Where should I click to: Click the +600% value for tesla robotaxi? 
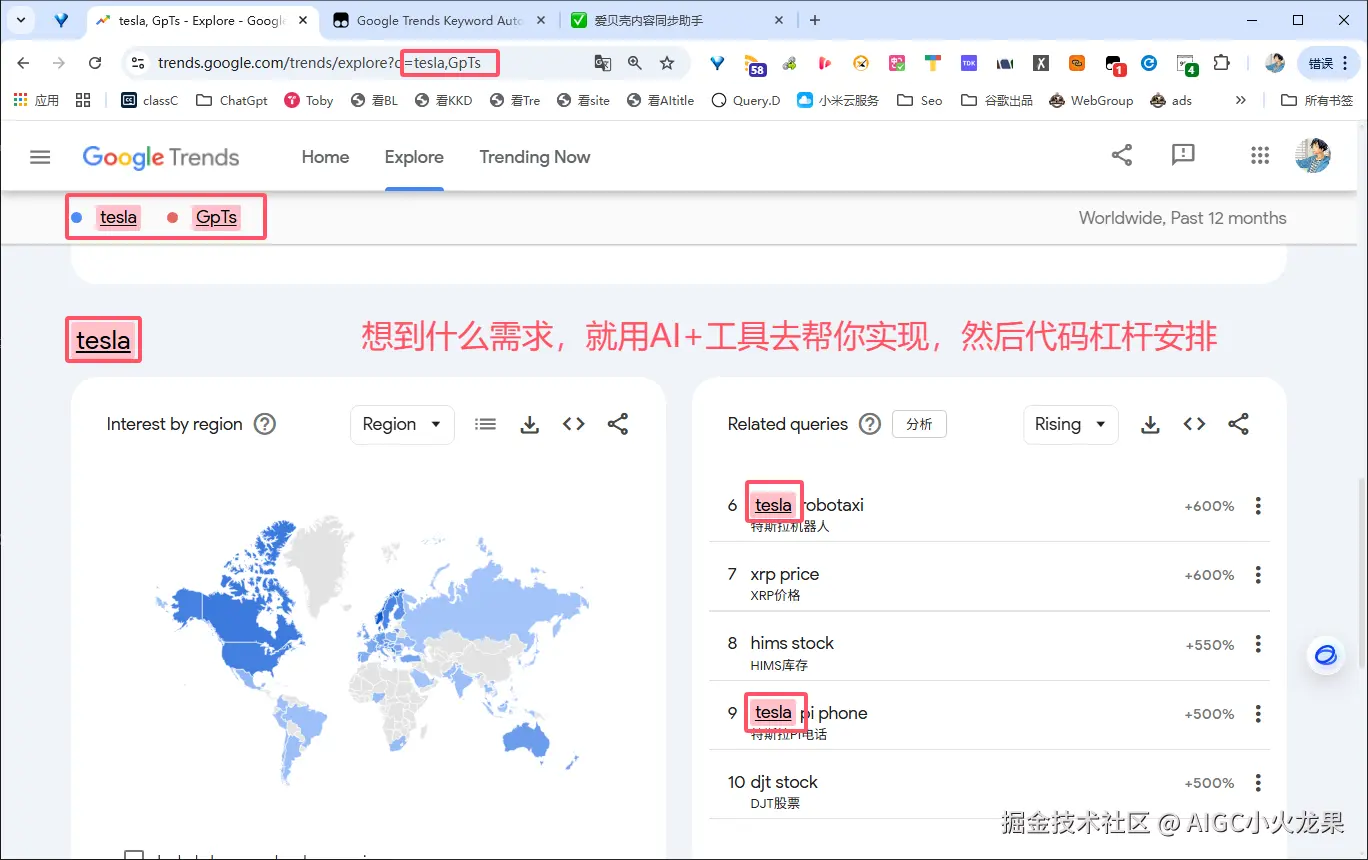1209,506
